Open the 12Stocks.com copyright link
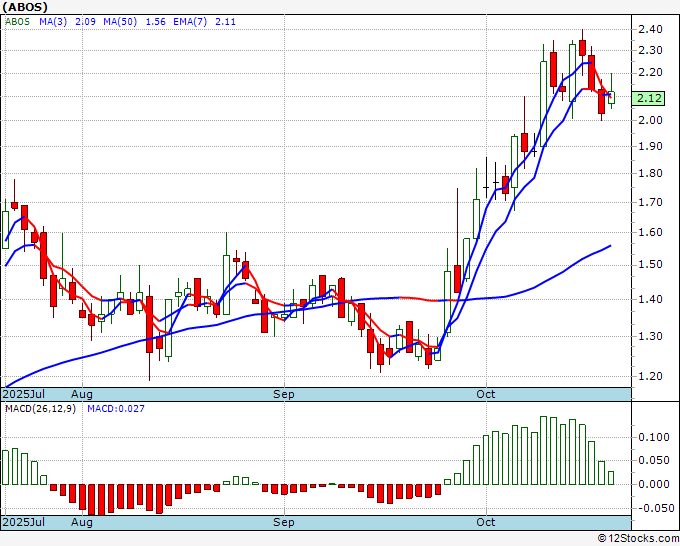Viewport: 680px width, 546px height. 638,539
